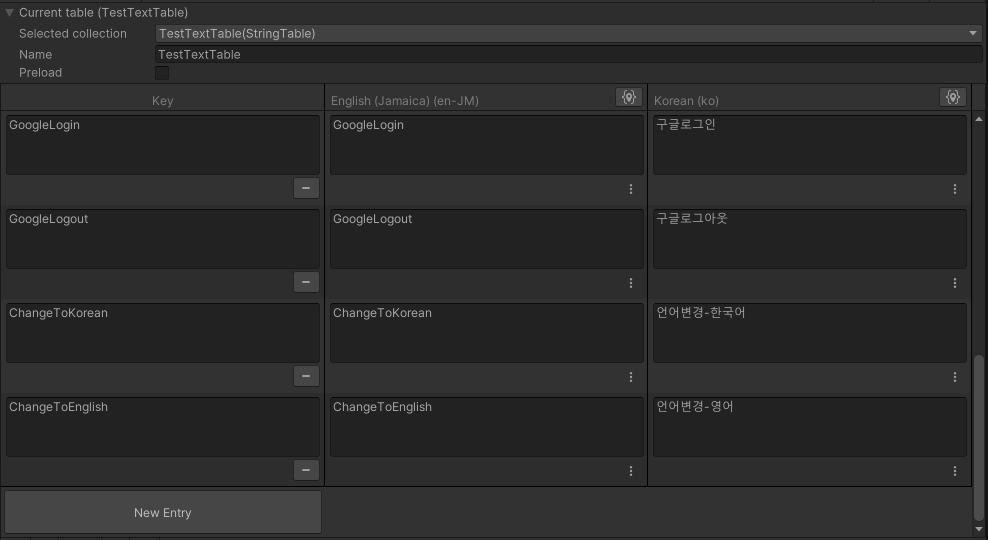Click the table's vertical scrollbar thumb

pyautogui.click(x=979, y=437)
